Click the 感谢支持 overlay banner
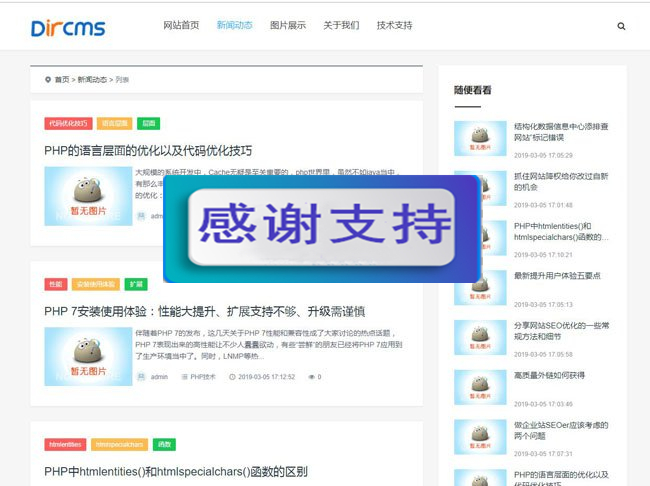 322,229
